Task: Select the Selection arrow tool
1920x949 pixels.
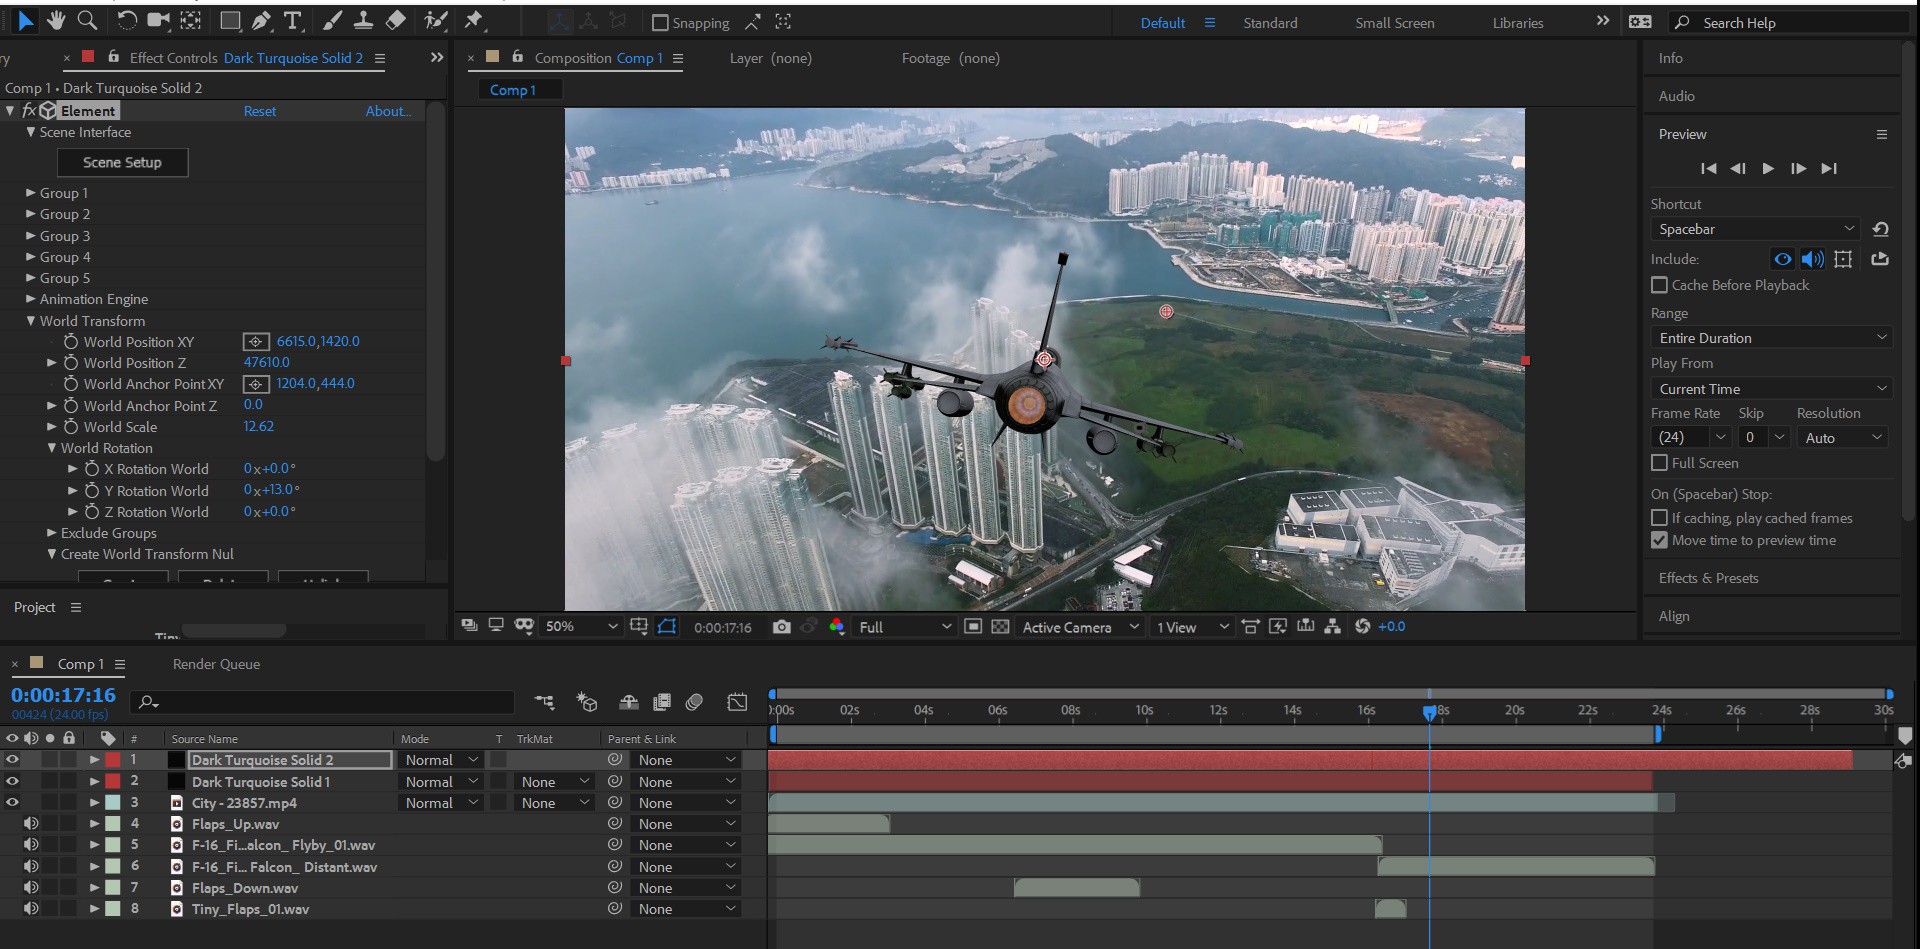Action: coord(25,20)
